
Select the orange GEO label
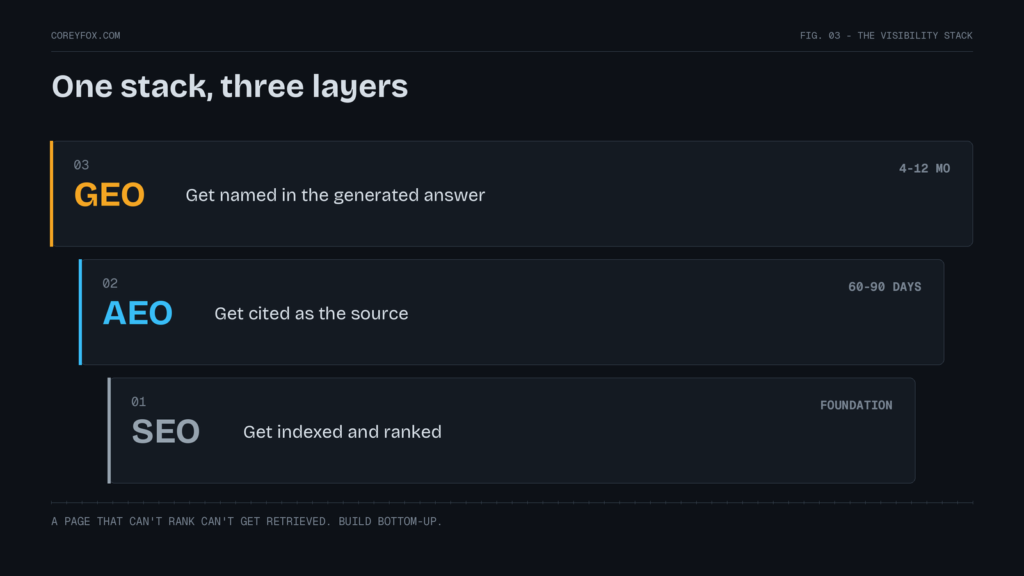tap(109, 195)
